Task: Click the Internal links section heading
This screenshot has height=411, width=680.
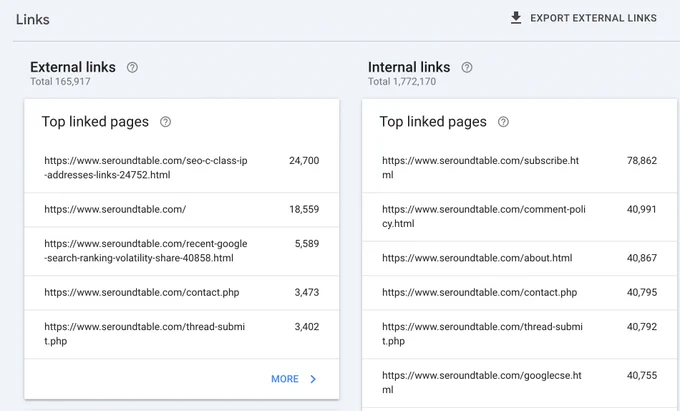Action: (409, 67)
